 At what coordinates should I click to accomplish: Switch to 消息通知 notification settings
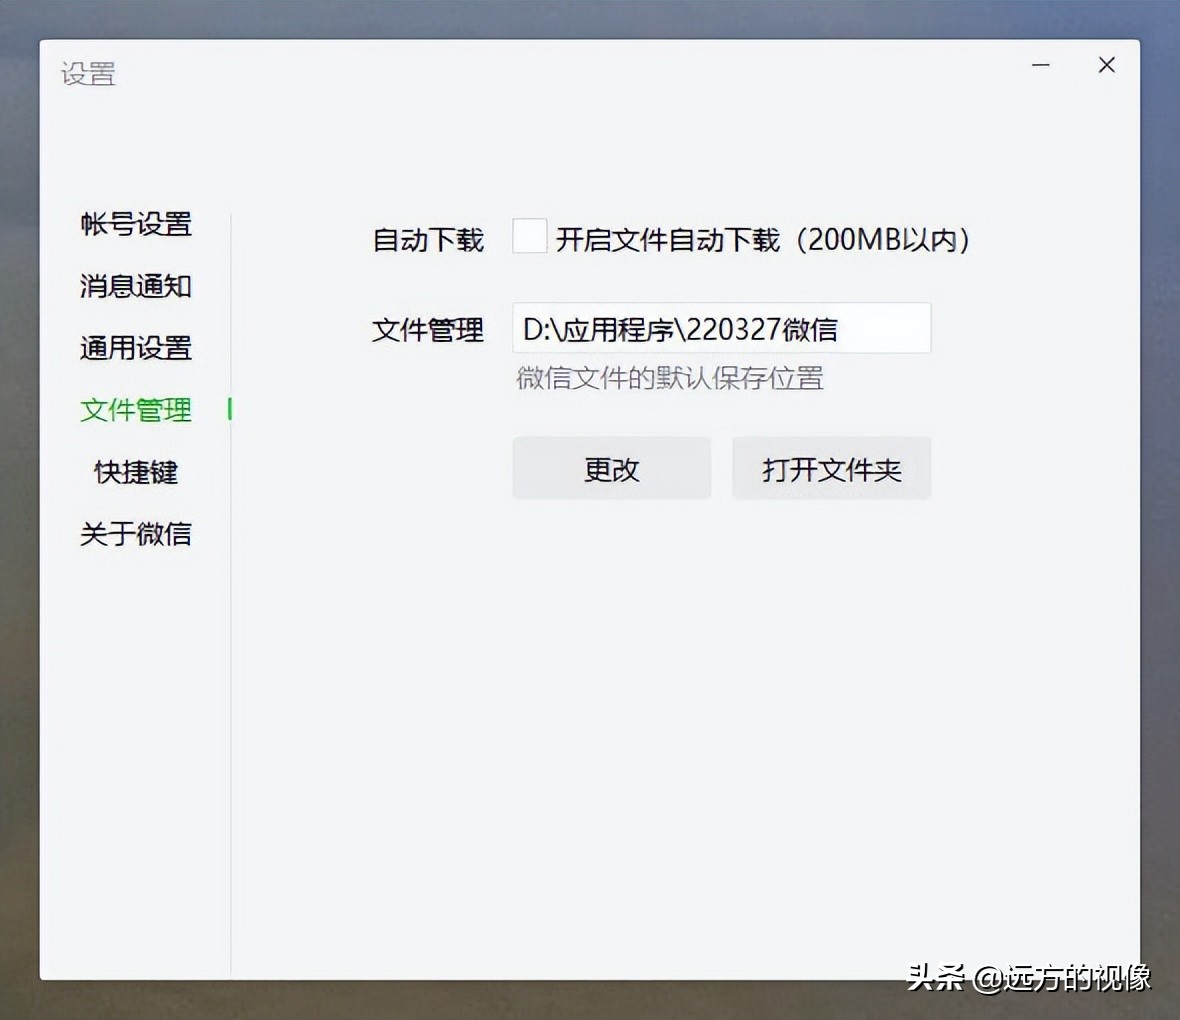137,287
